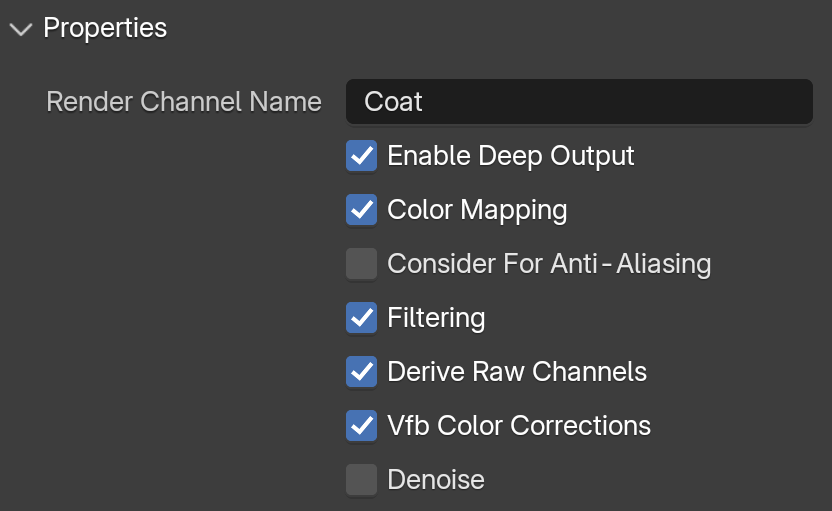Disable the Color Mapping checkbox
Viewport: 832px width, 511px height.
[361, 210]
